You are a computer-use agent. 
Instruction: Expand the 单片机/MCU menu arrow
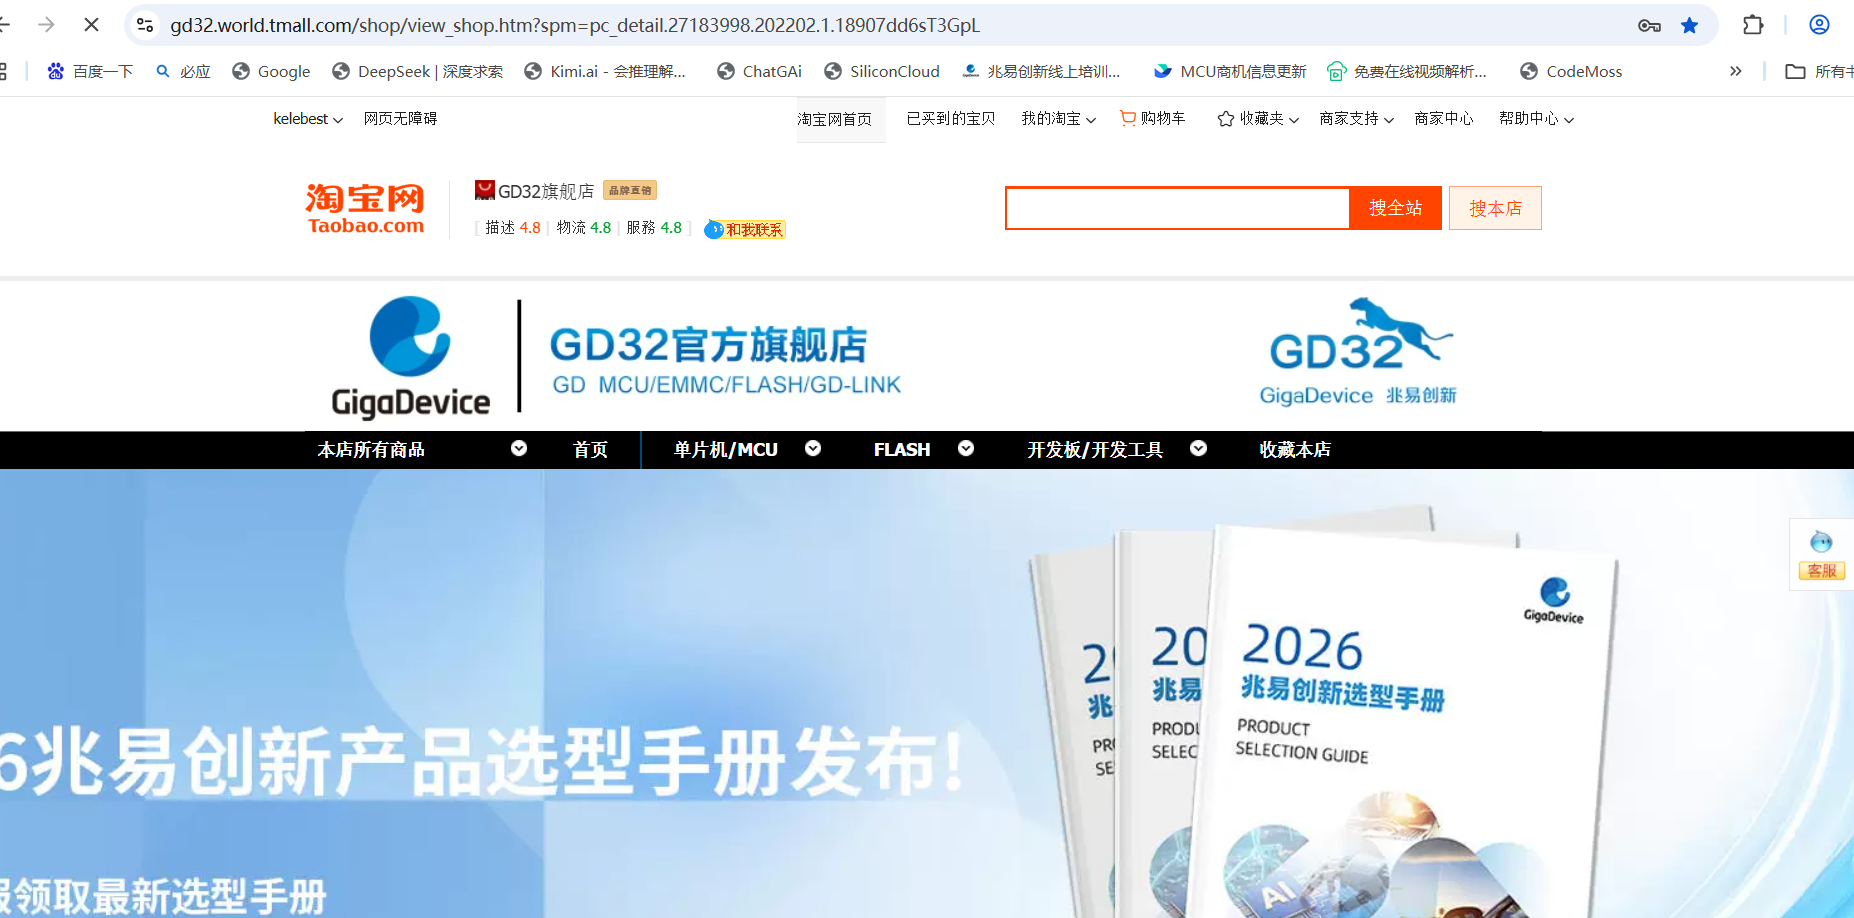click(x=813, y=448)
